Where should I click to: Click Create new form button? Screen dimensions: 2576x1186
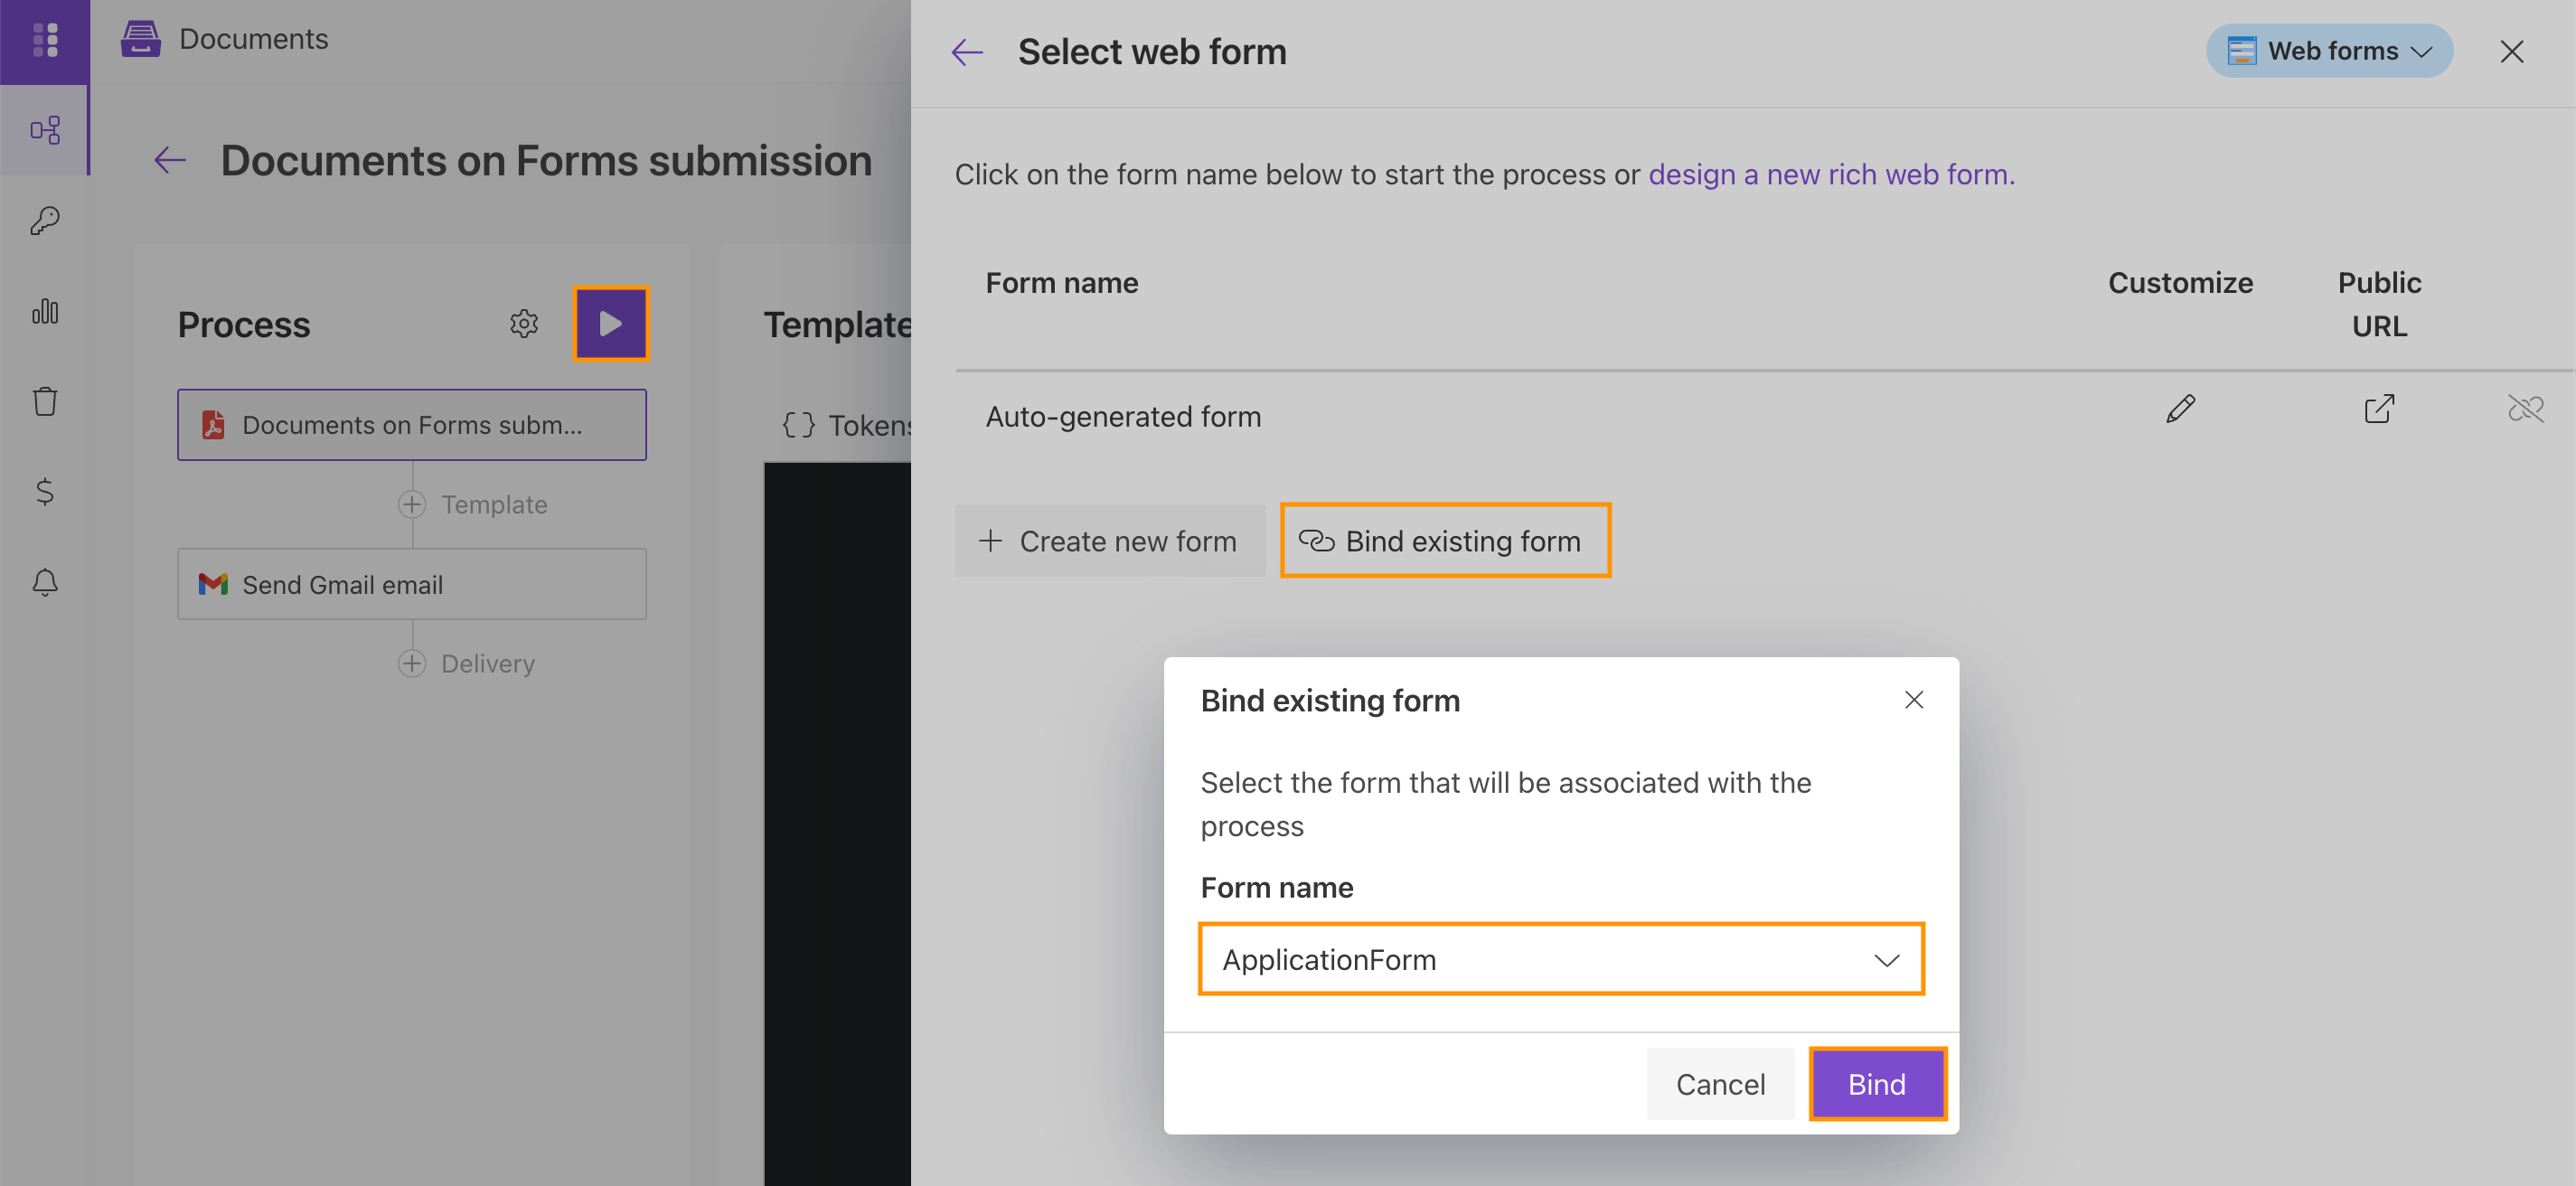[x=1109, y=541]
